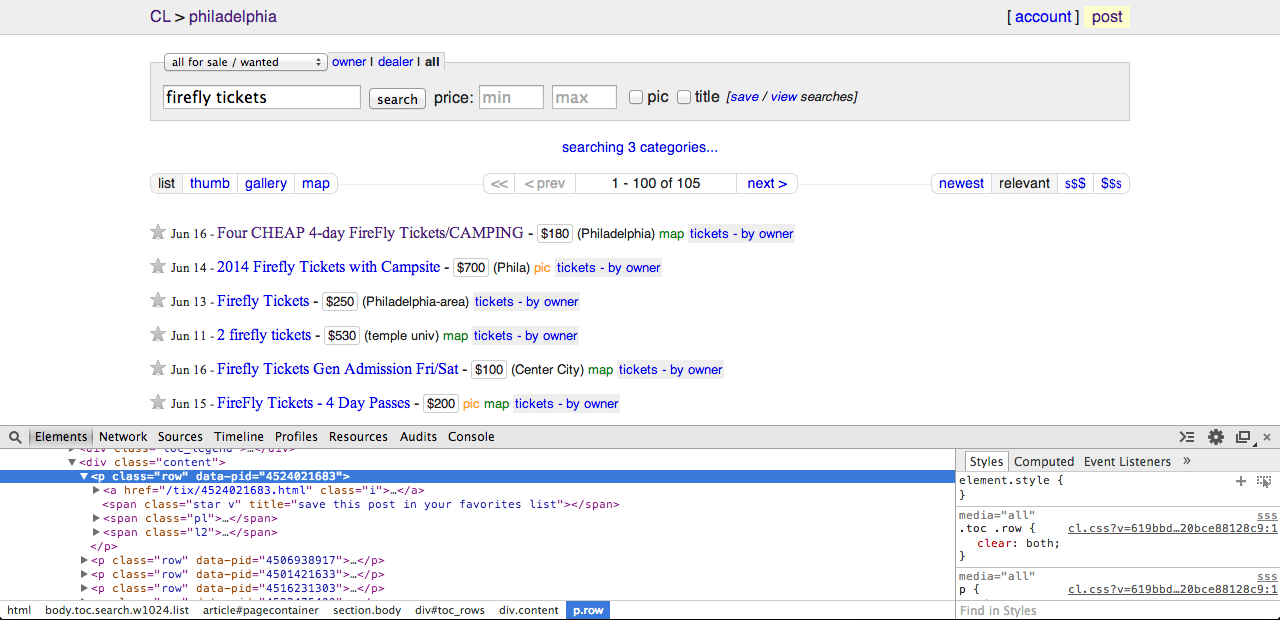Image resolution: width=1280 pixels, height=620 pixels.
Task: Enable the title-only search checkbox
Action: click(684, 97)
